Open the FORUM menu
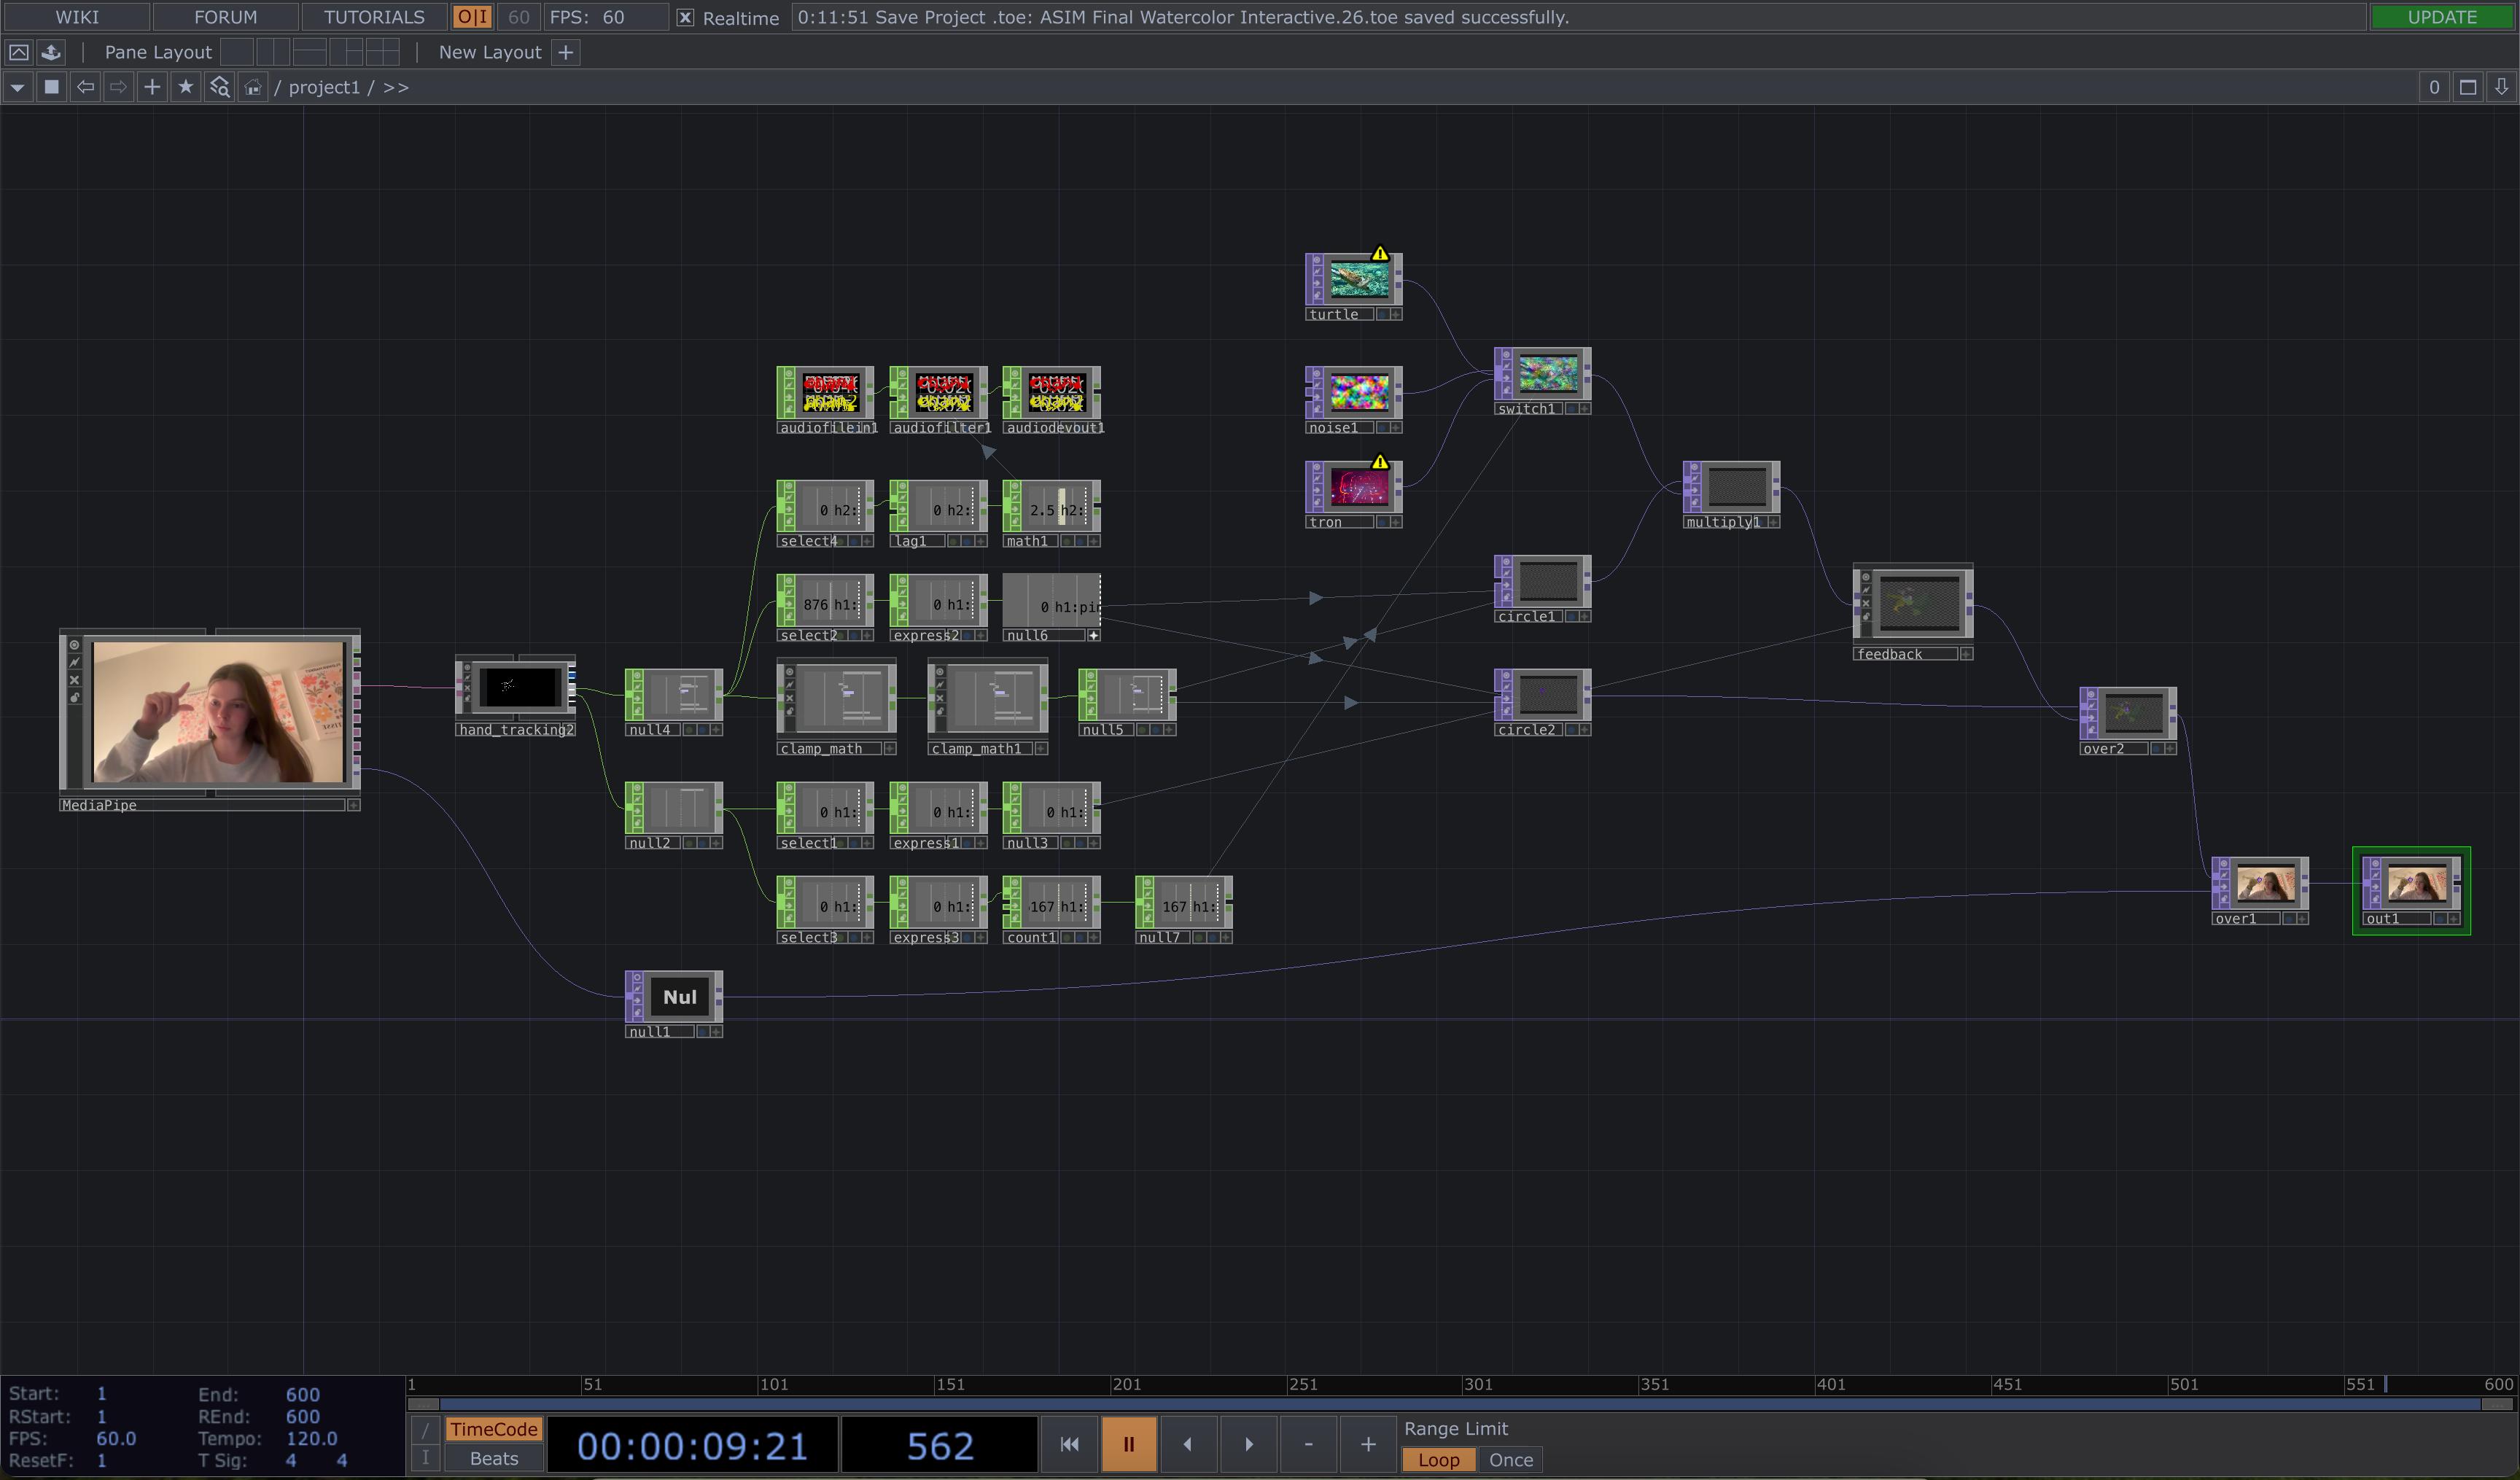 click(226, 17)
